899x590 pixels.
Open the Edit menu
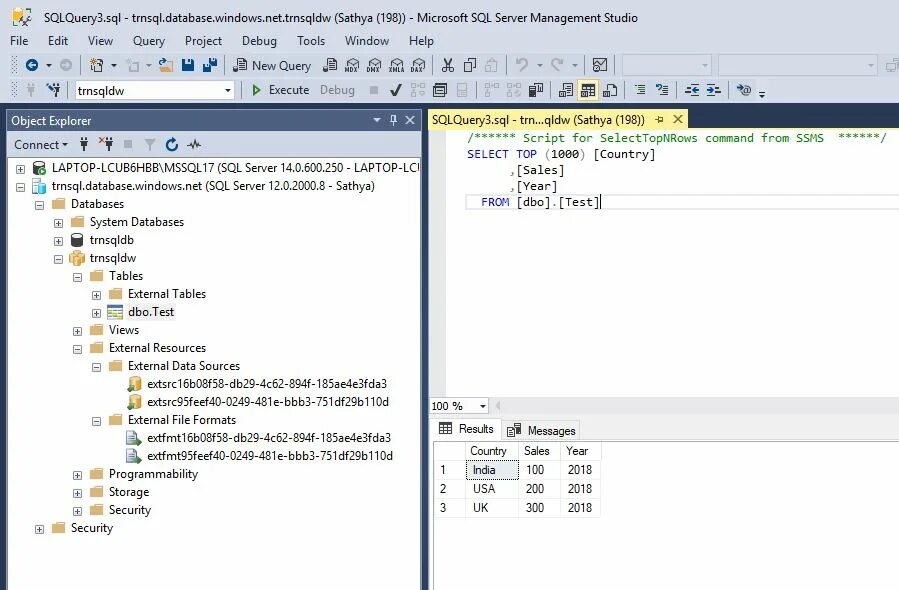(x=57, y=41)
